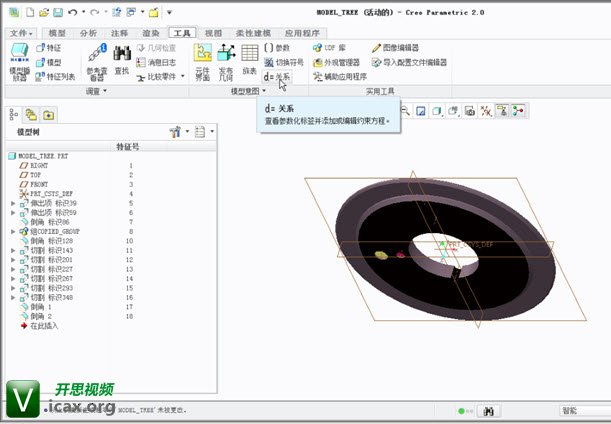Screen dimensions: 611x424
Task: Open the 图像编辑器
Action: pyautogui.click(x=395, y=48)
